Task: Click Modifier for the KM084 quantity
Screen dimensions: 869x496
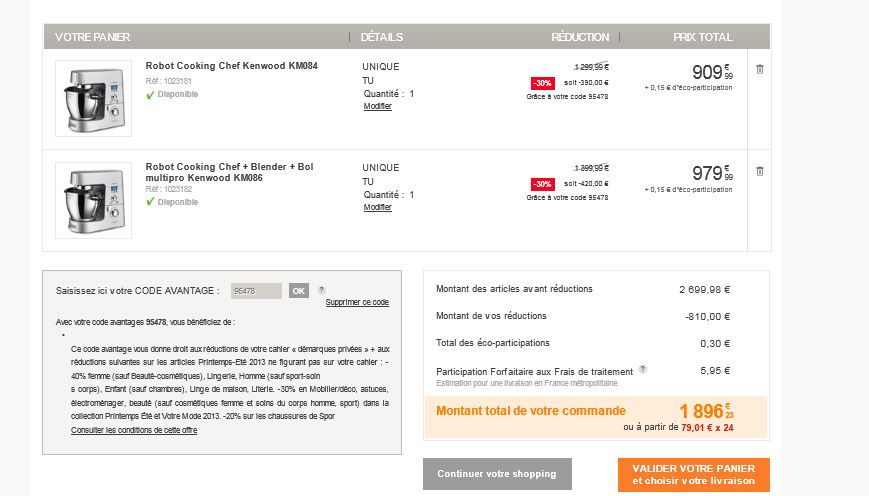Action: point(377,106)
